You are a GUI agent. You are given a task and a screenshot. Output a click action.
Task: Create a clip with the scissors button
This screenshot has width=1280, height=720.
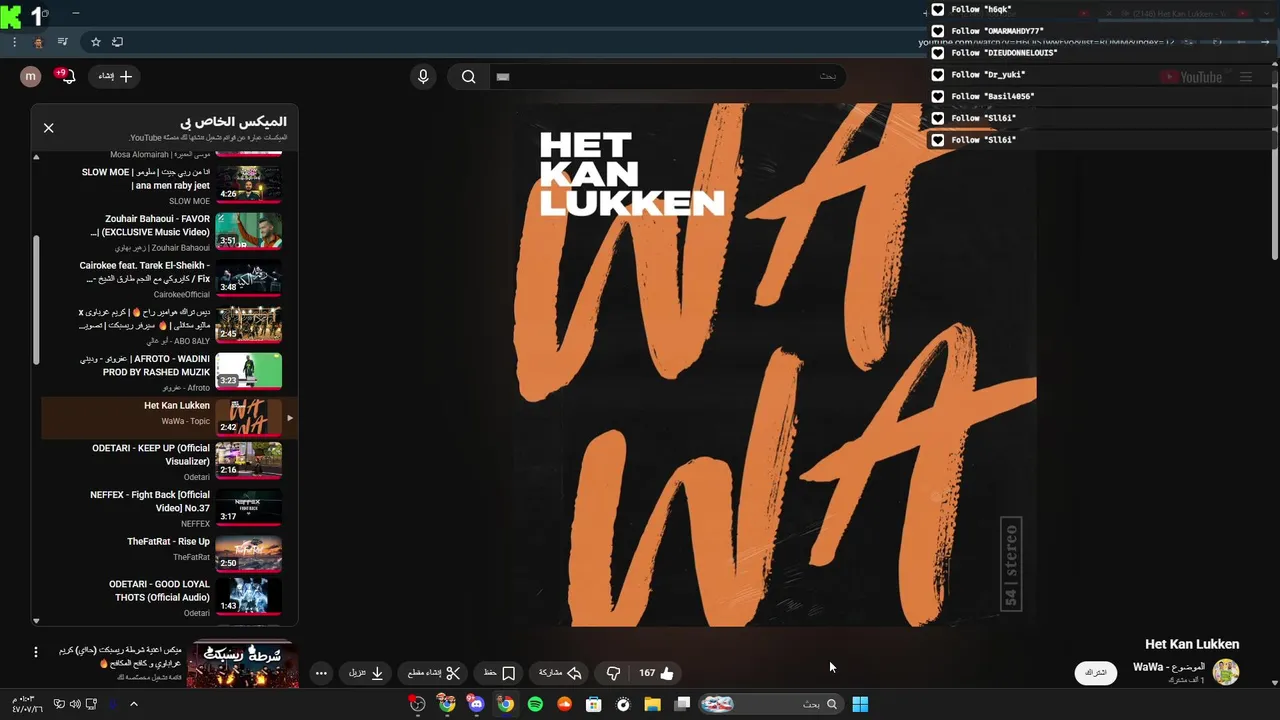pos(433,673)
